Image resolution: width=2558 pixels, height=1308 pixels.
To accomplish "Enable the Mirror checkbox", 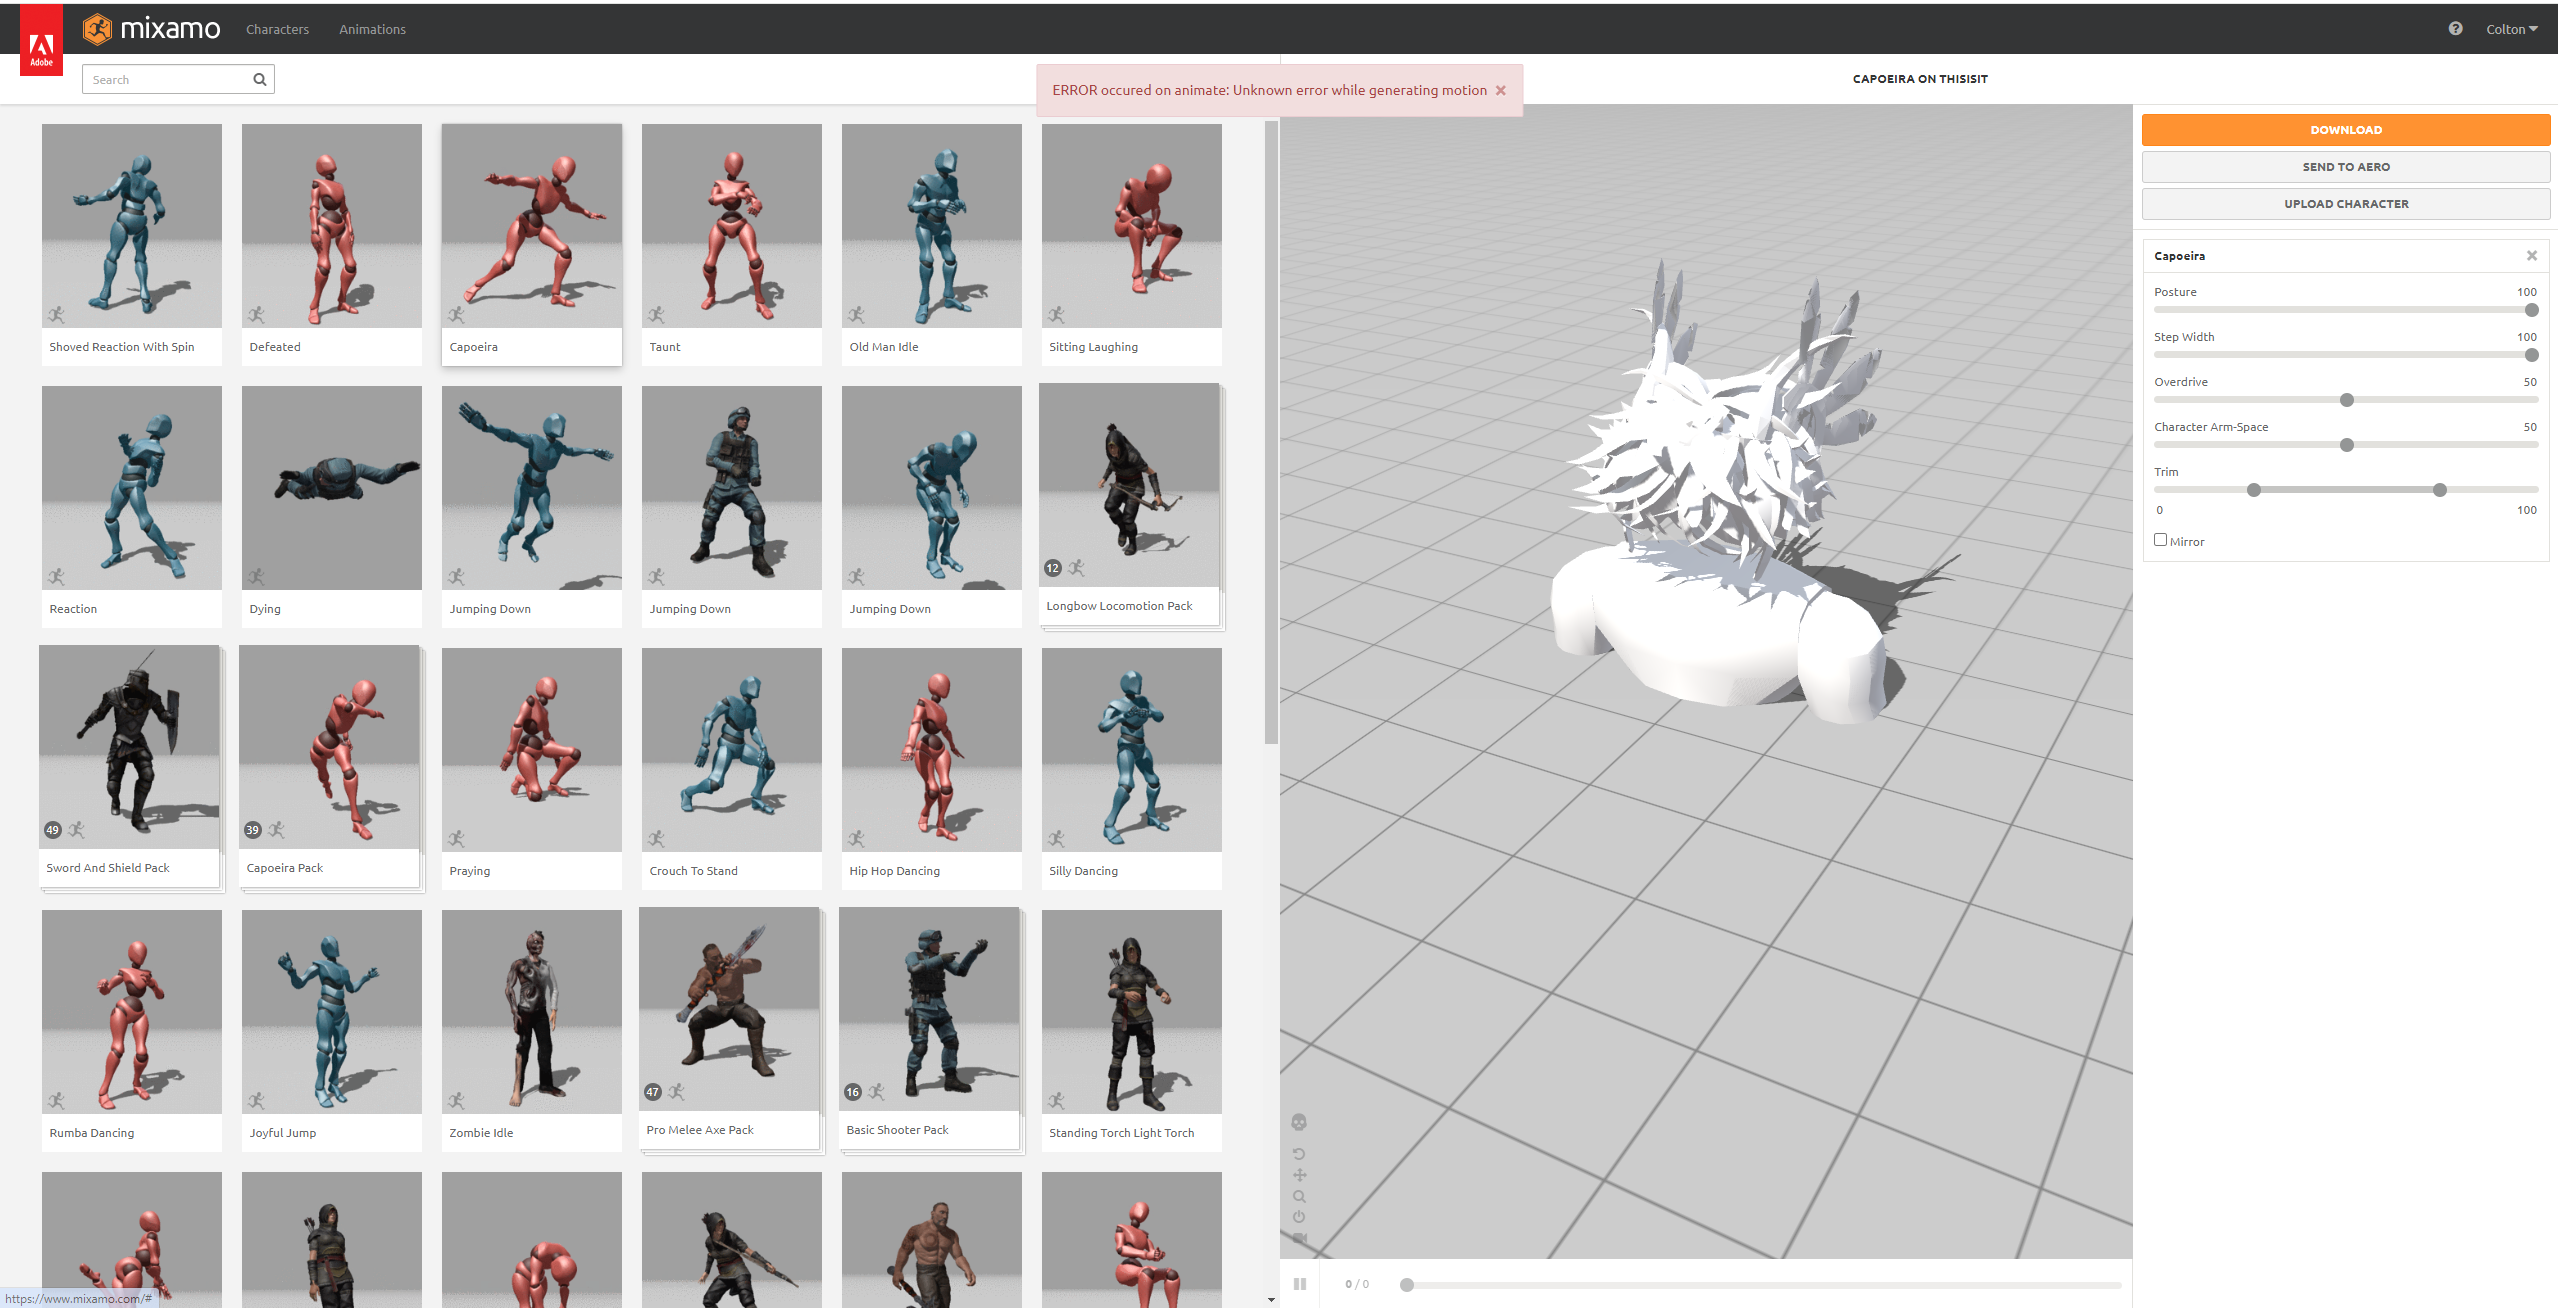I will pyautogui.click(x=2160, y=540).
